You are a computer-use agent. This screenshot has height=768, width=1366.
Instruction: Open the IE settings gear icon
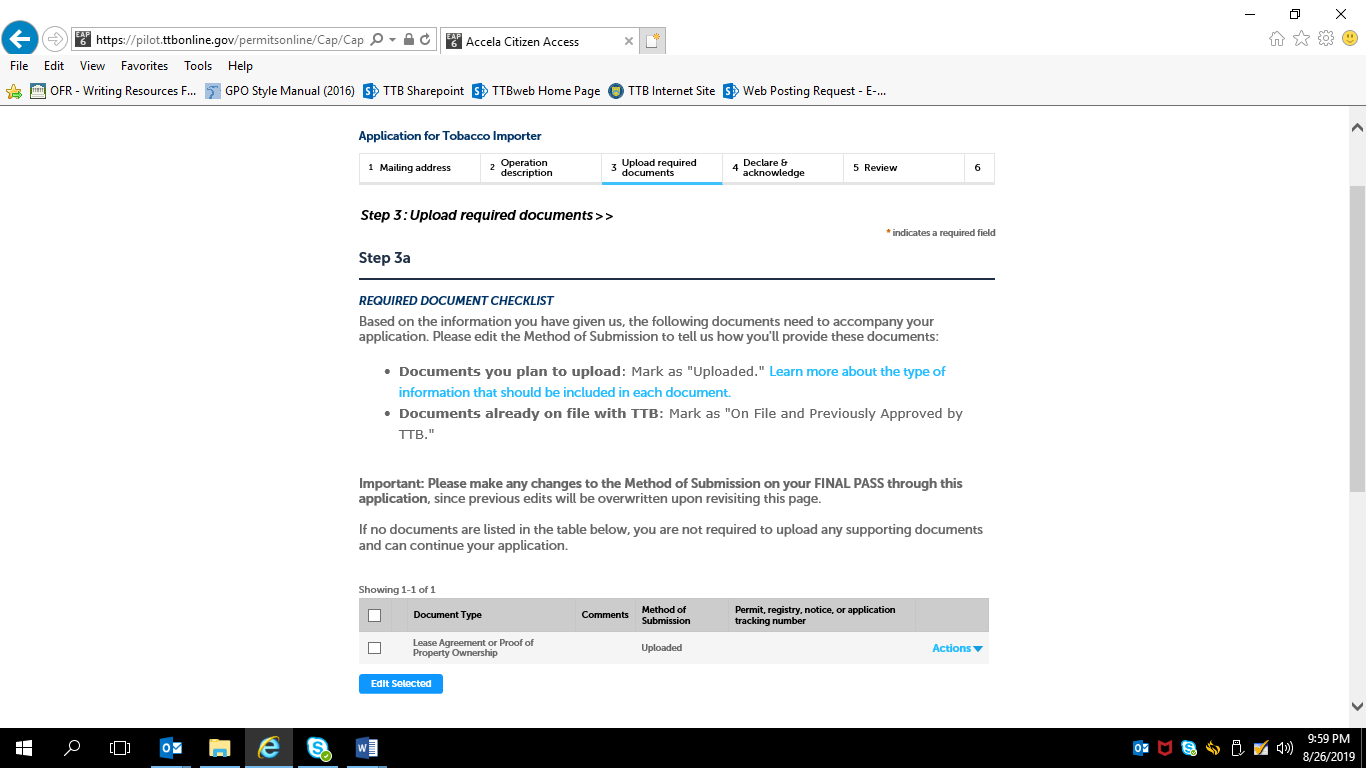click(1326, 39)
